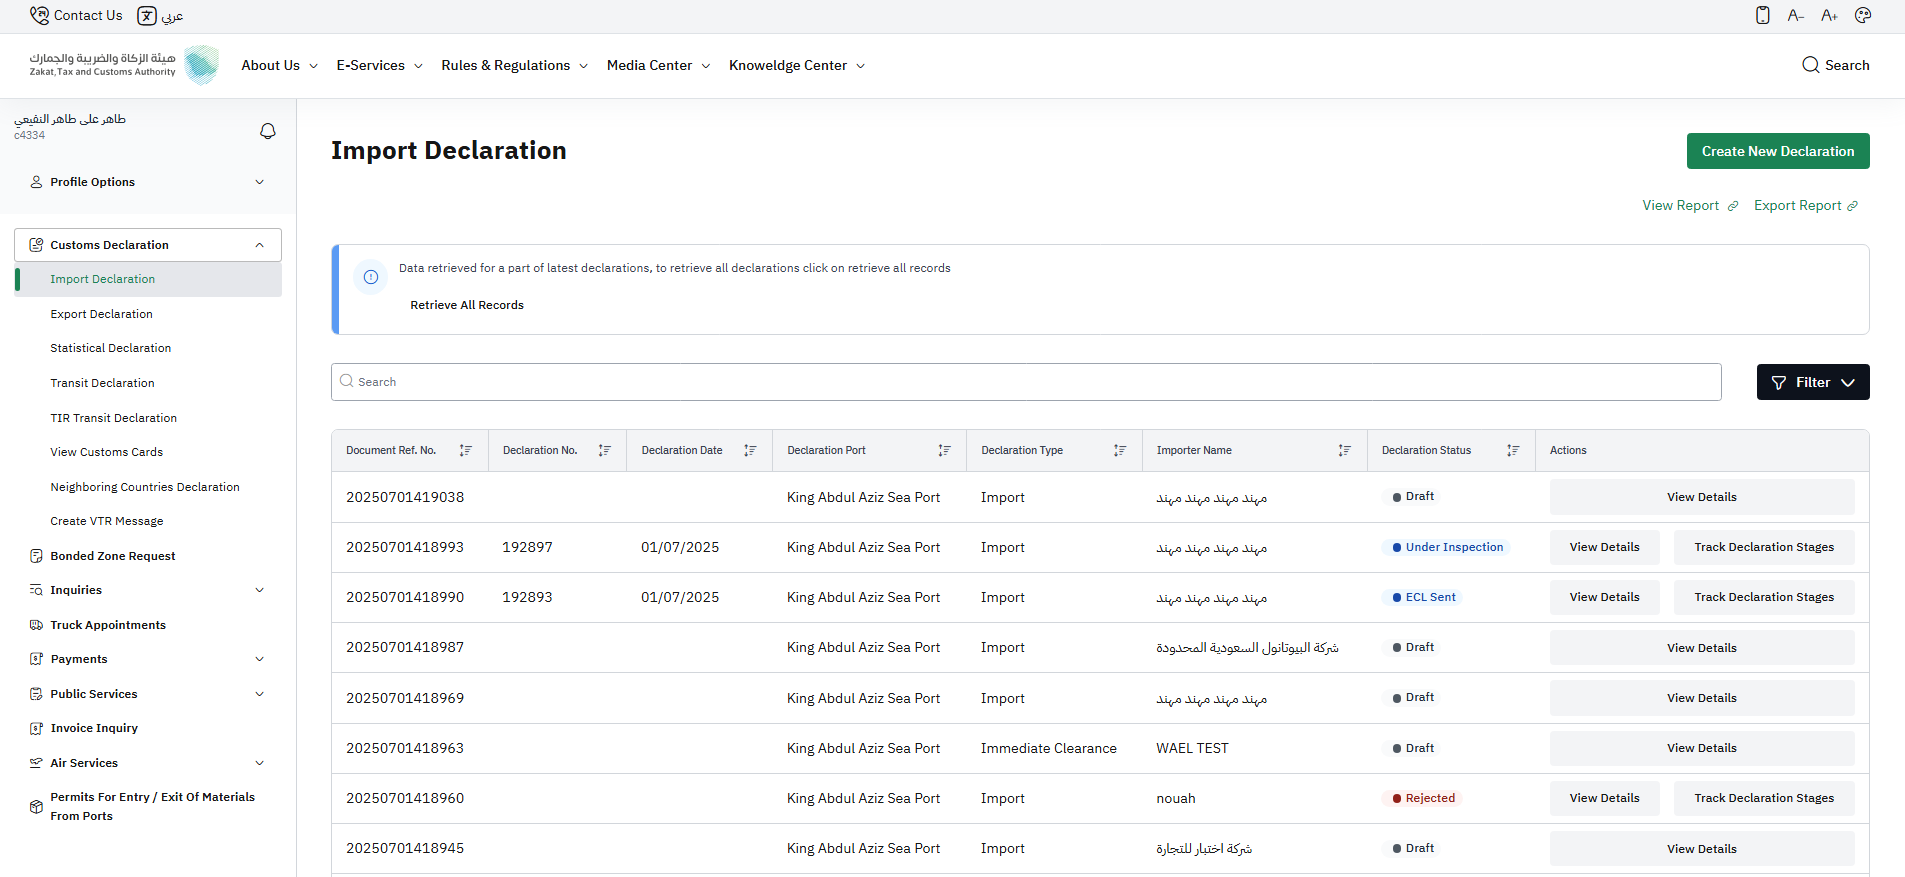Click the Search magnifier in the header
1905x877 pixels.
pos(1811,65)
